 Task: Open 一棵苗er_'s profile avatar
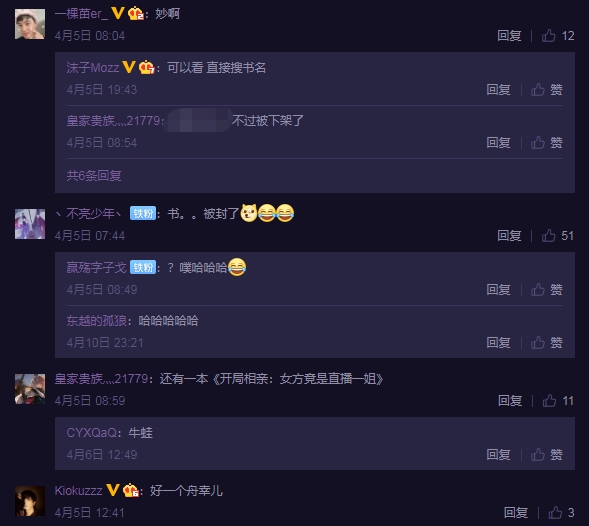pyautogui.click(x=30, y=24)
